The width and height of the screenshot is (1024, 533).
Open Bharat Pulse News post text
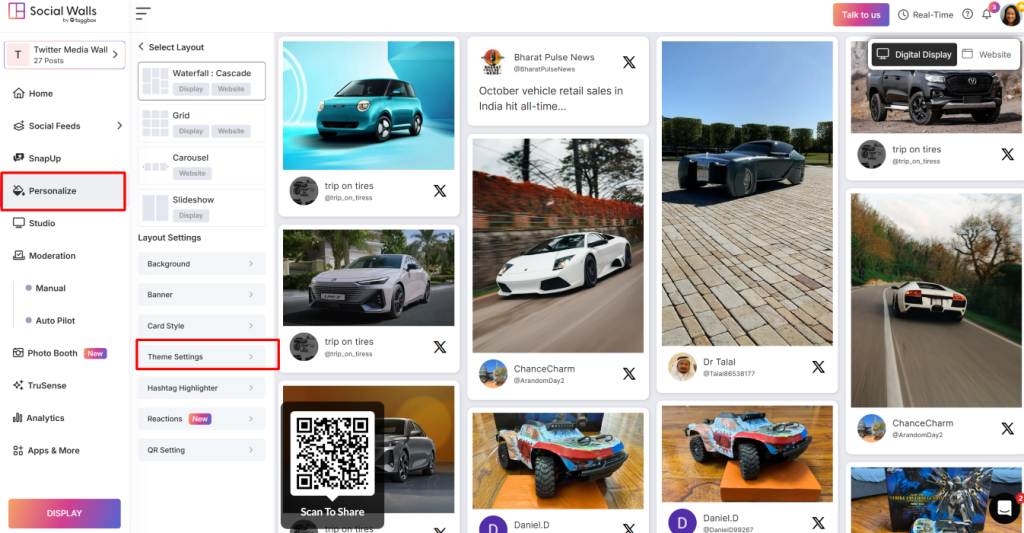551,99
